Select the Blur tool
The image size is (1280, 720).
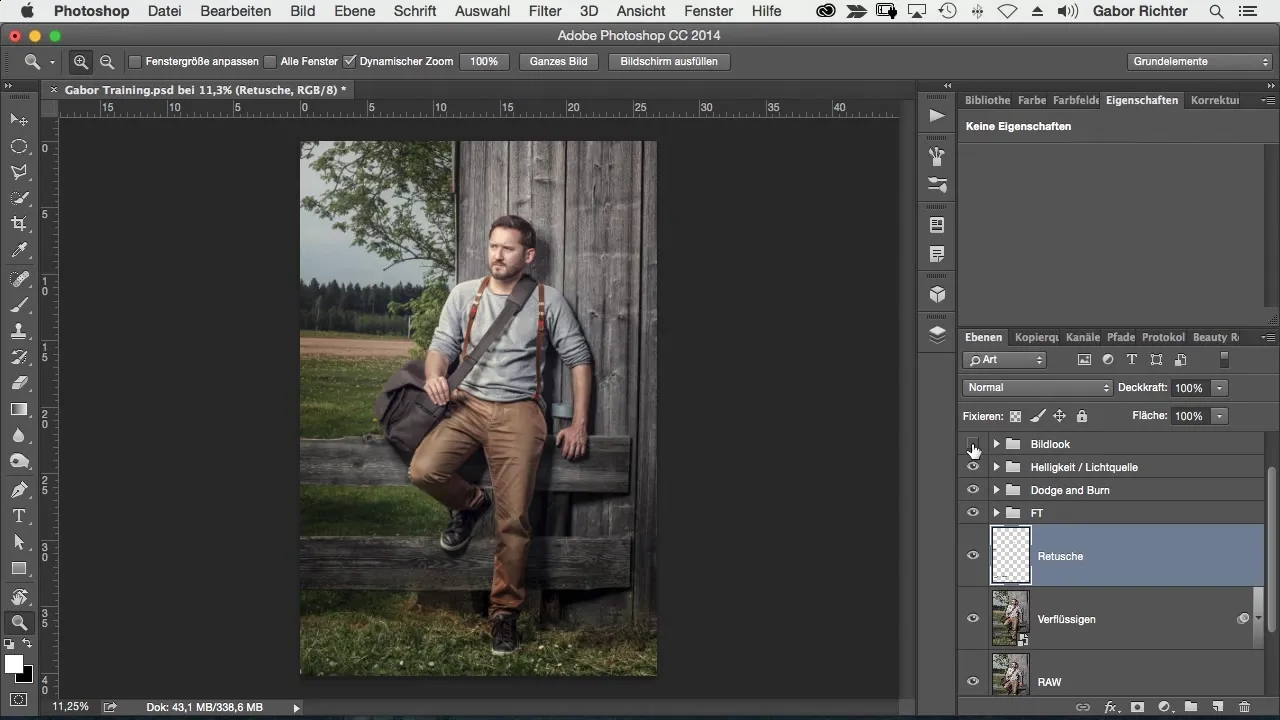pyautogui.click(x=19, y=435)
